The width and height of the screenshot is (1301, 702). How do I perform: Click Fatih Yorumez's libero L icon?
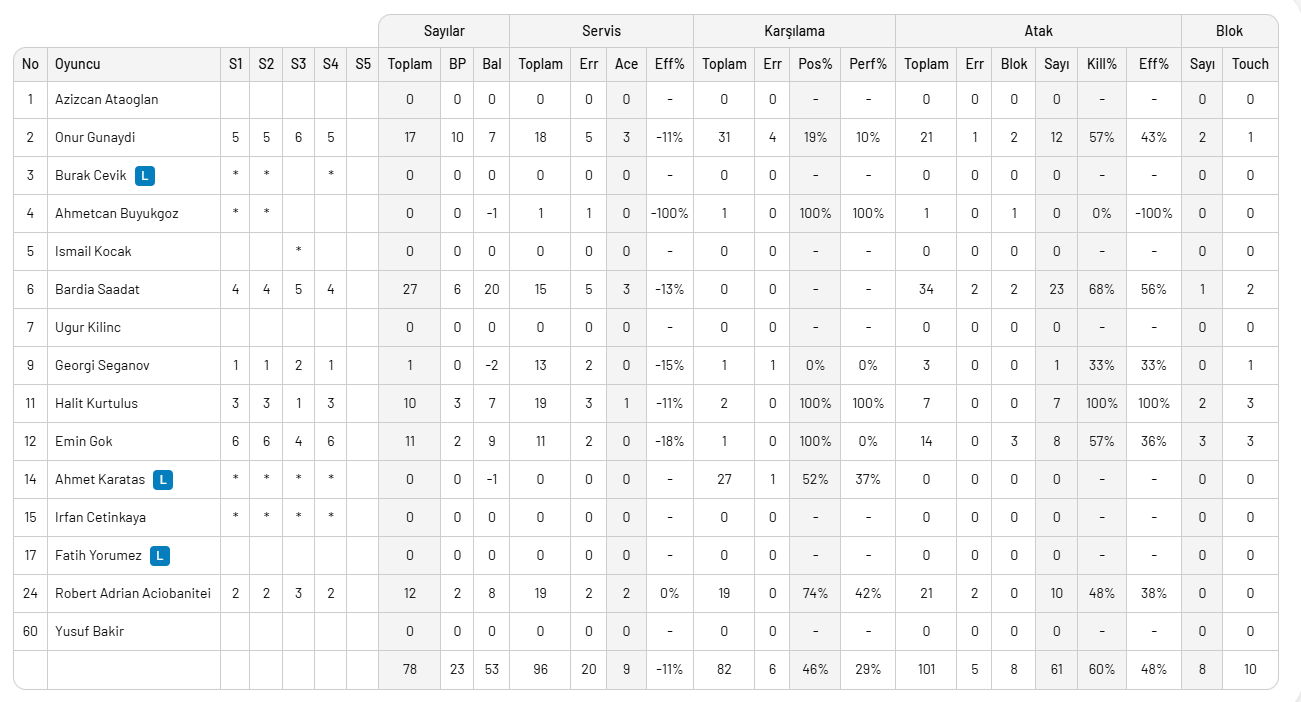click(x=160, y=555)
